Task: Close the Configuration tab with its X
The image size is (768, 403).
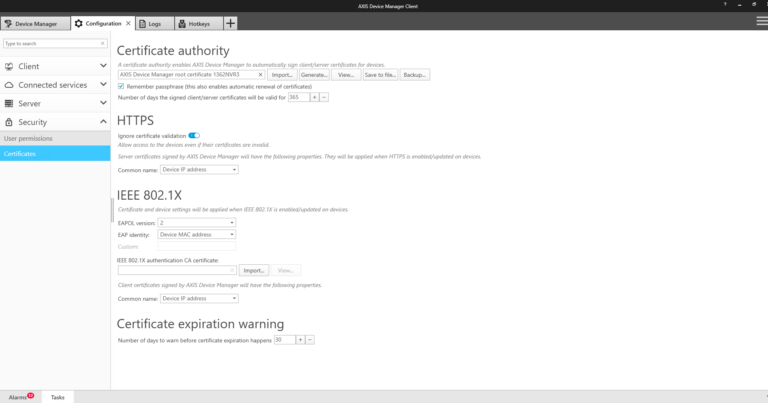Action: [128, 23]
